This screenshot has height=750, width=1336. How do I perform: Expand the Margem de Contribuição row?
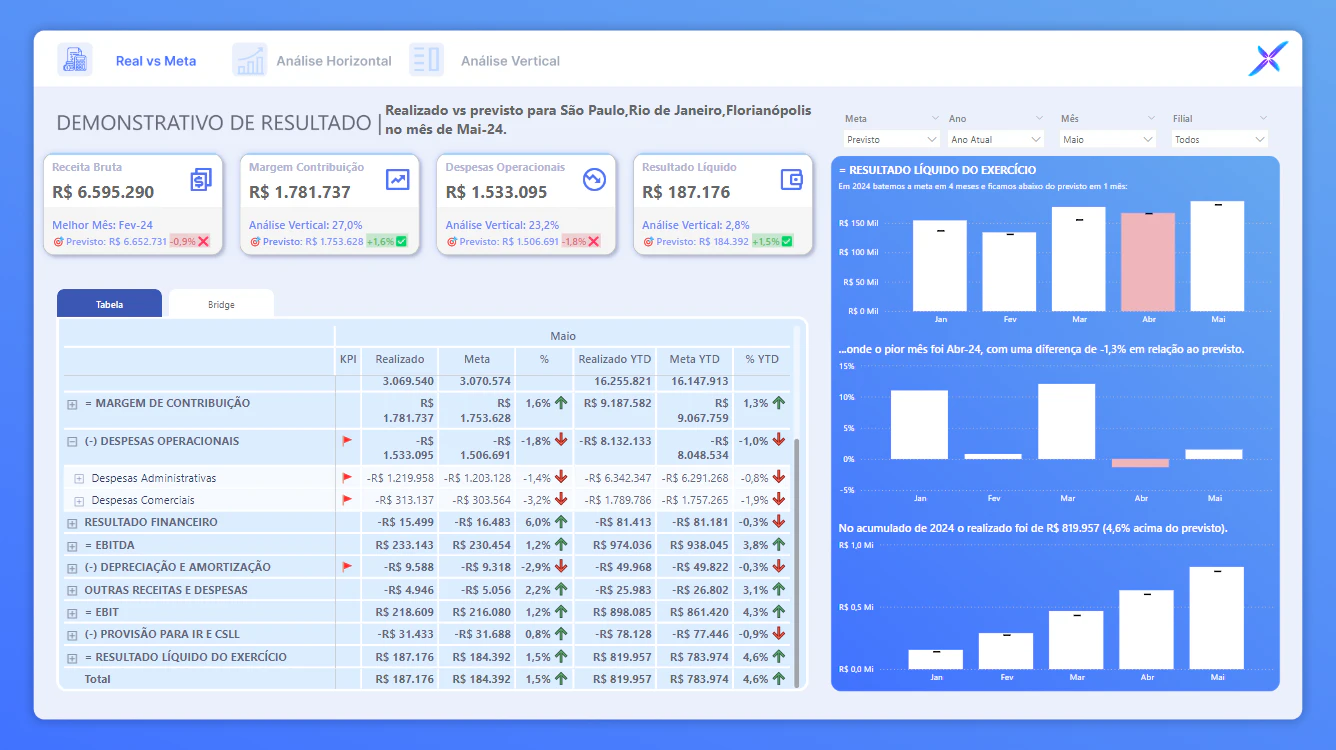click(72, 404)
